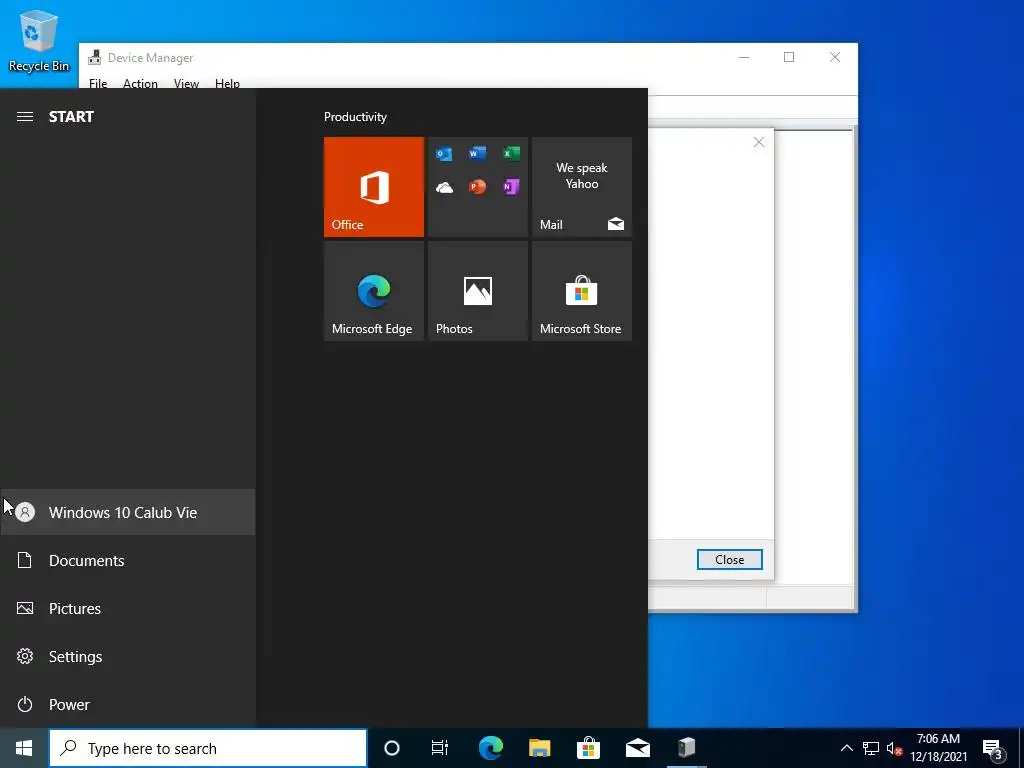Click the Close button in the dialog
Image resolution: width=1024 pixels, height=768 pixels.
click(x=729, y=560)
